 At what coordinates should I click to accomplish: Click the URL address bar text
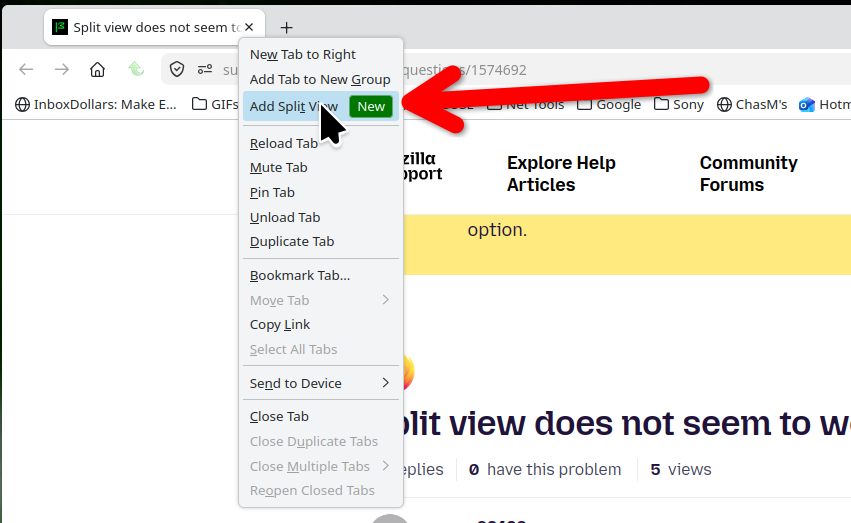[464, 70]
